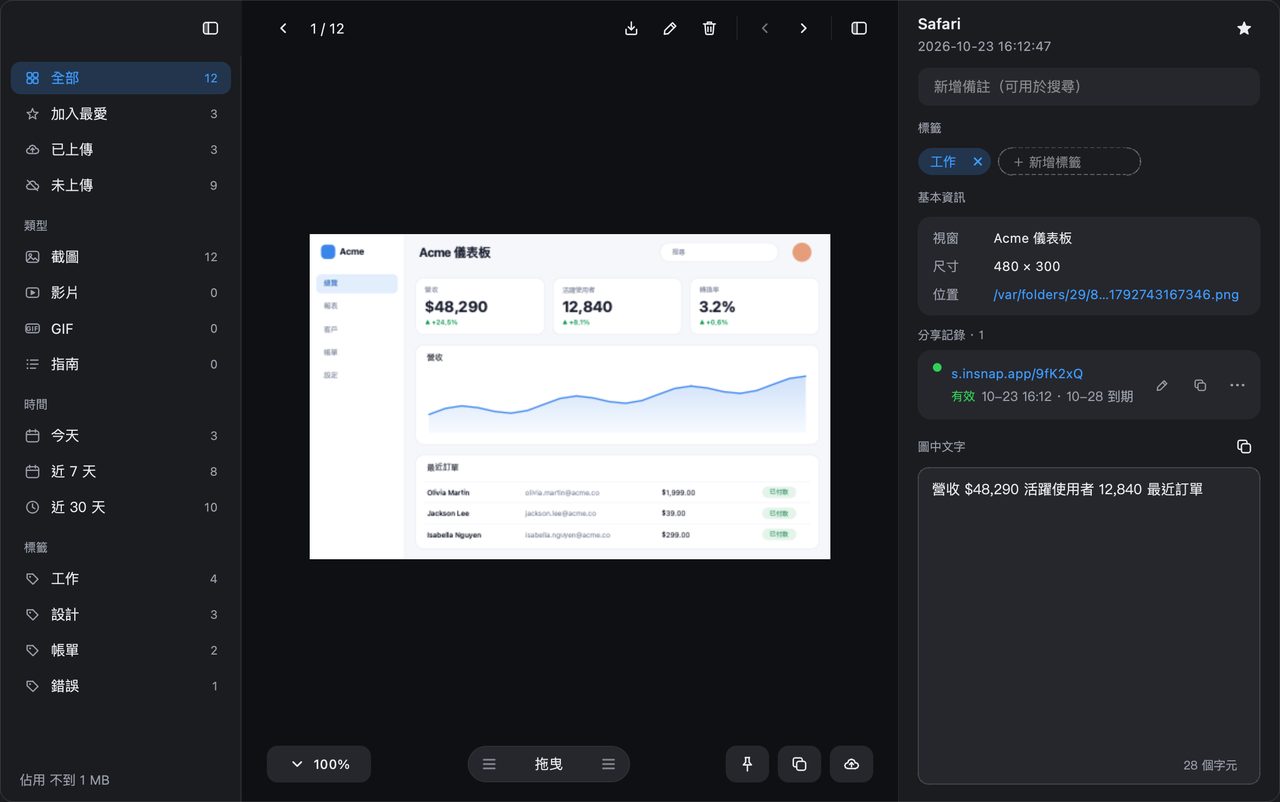
Task: Copy the 圖中文字 recognized text
Action: pyautogui.click(x=1244, y=446)
